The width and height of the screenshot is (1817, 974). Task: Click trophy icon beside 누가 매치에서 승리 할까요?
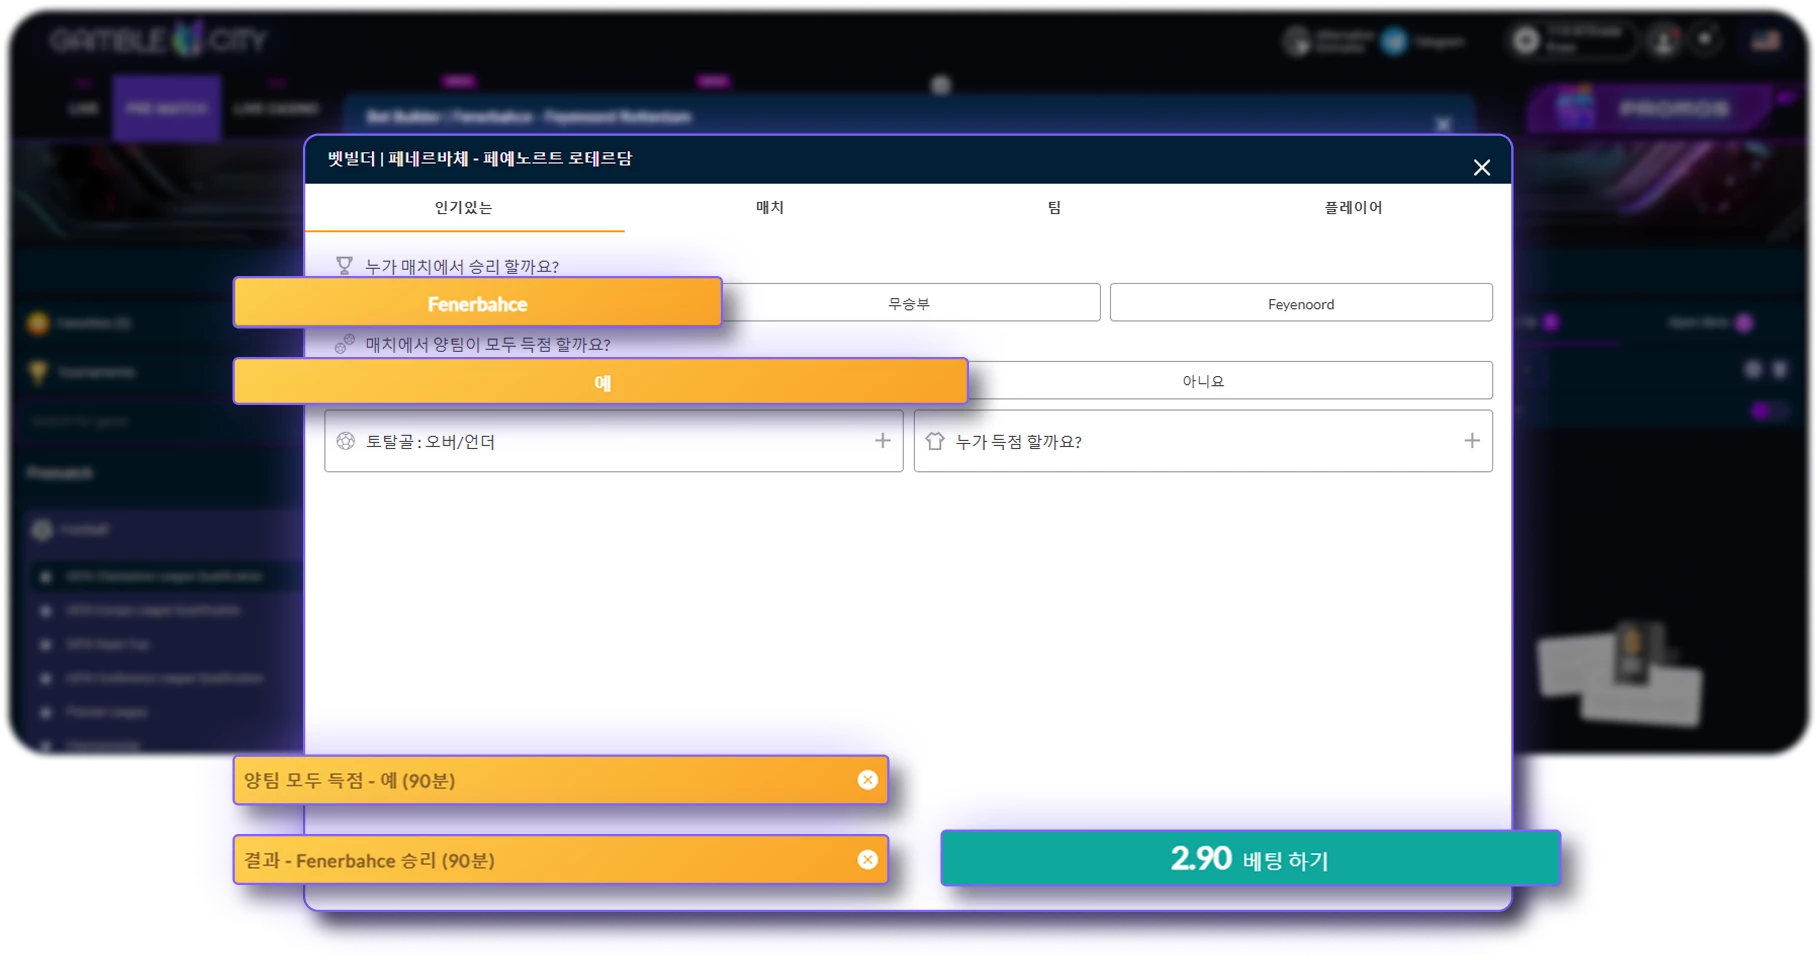(344, 266)
